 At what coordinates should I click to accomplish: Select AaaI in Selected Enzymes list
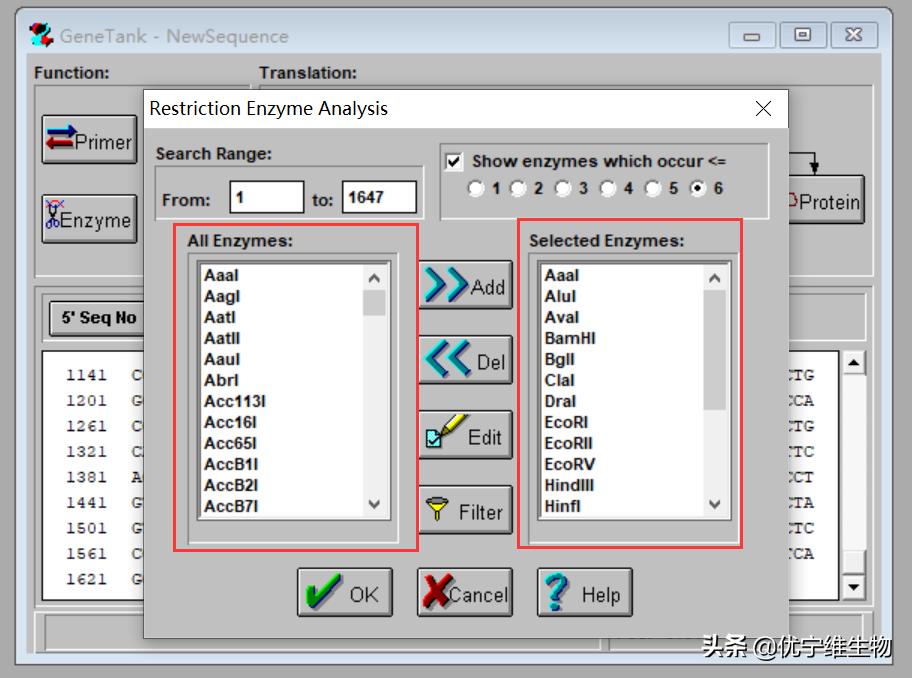pos(562,275)
